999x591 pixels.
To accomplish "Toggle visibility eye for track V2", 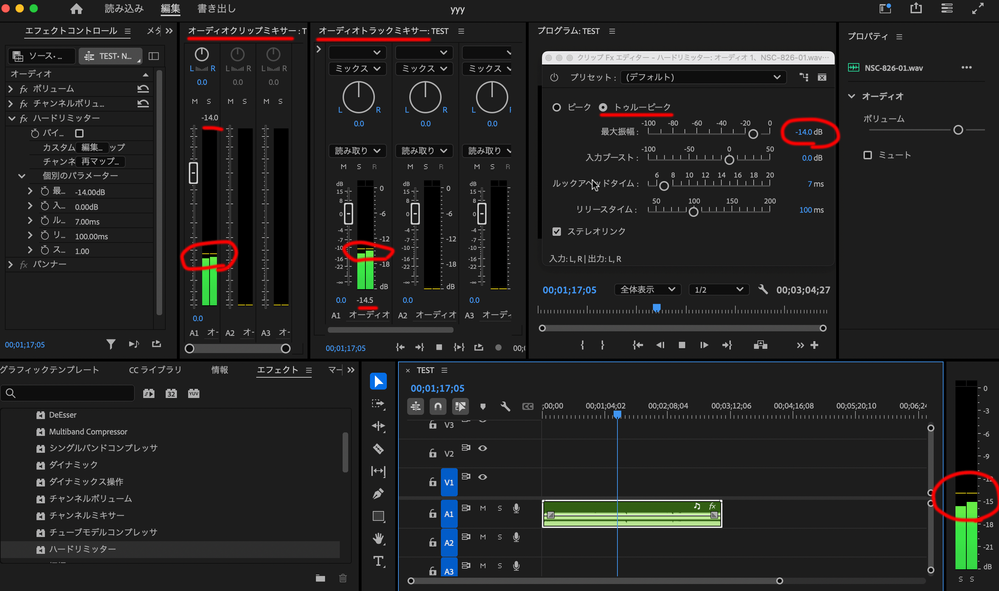I will (x=483, y=449).
